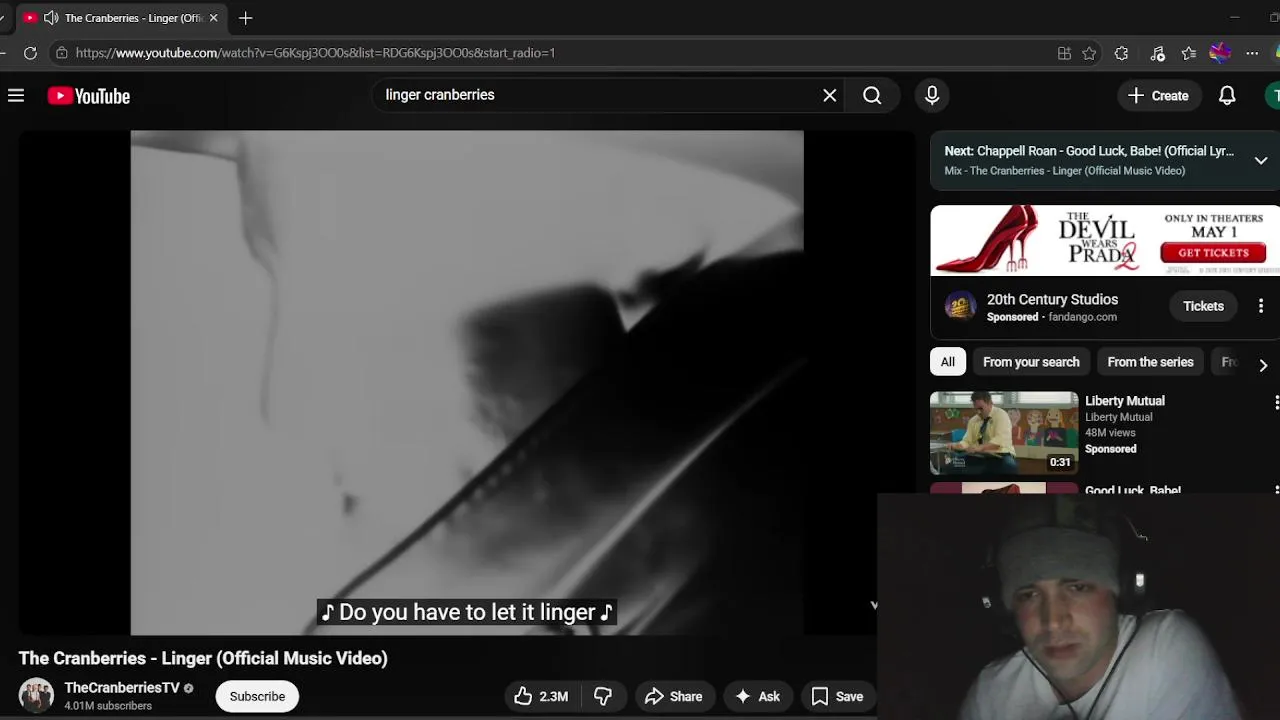
Task: Open the split screen browser icon
Action: [x=1064, y=53]
